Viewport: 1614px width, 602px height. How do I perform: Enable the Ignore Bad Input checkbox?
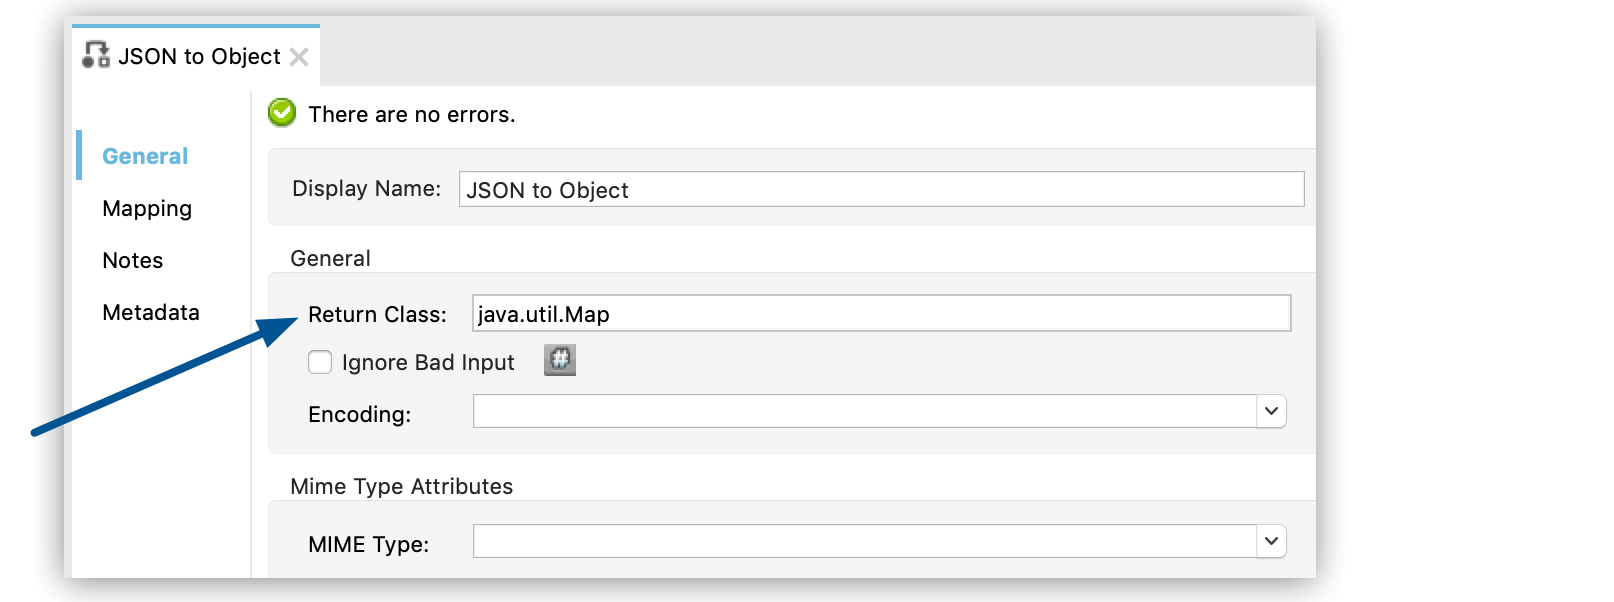[319, 362]
